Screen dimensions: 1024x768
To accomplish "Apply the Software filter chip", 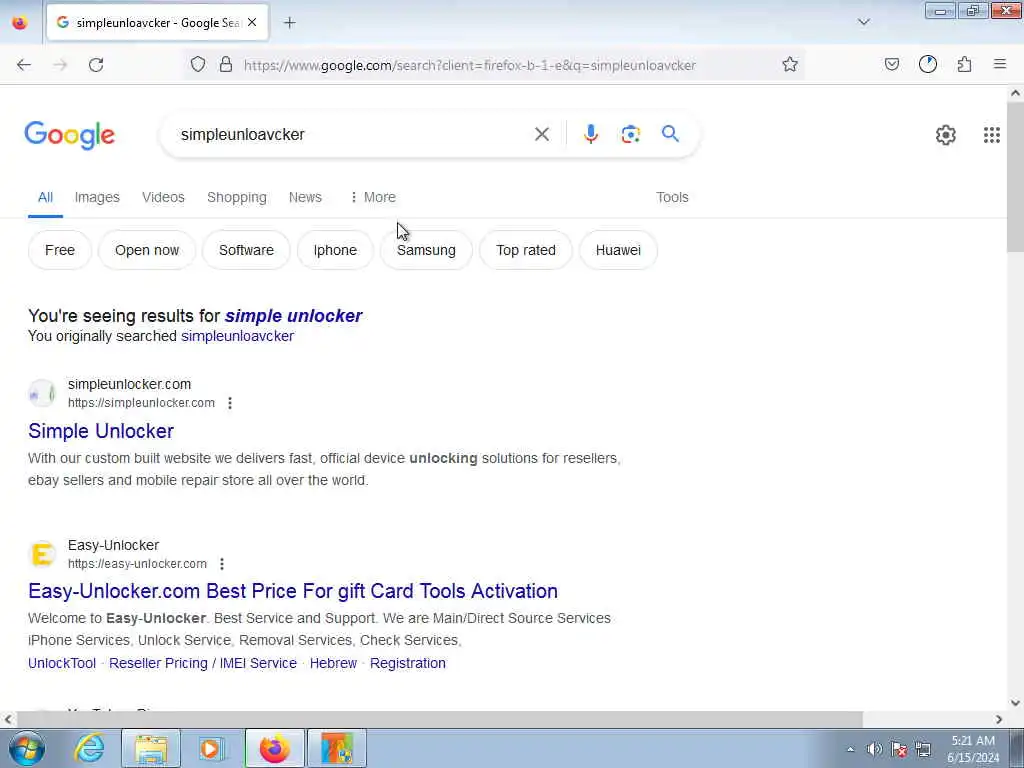I will point(246,250).
